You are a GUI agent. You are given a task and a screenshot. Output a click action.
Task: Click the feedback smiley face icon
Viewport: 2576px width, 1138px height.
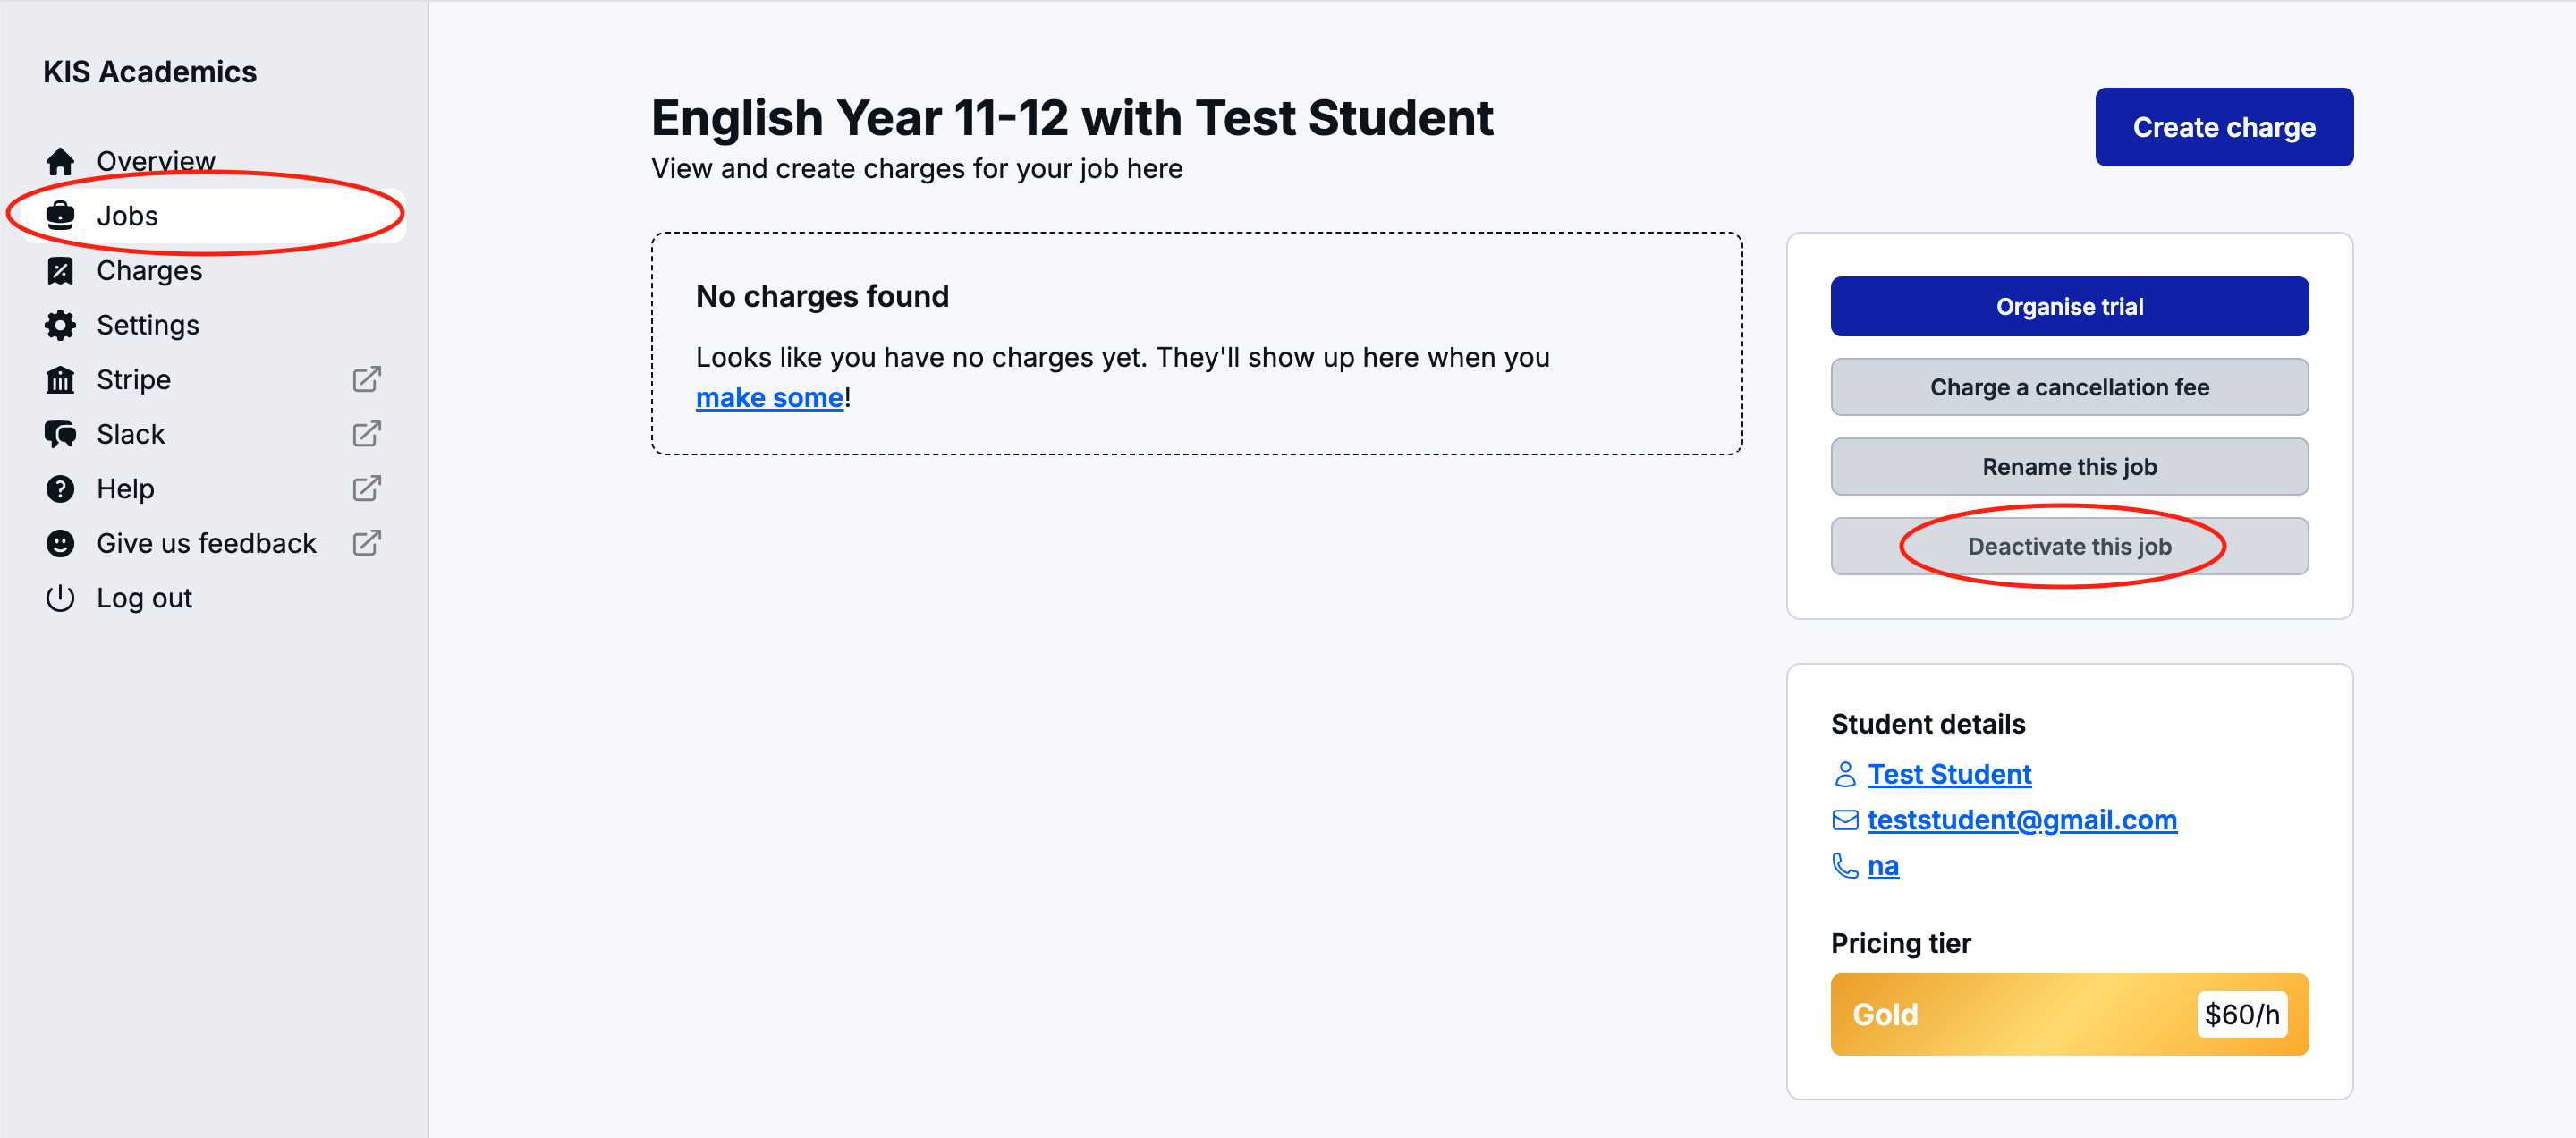coord(60,543)
